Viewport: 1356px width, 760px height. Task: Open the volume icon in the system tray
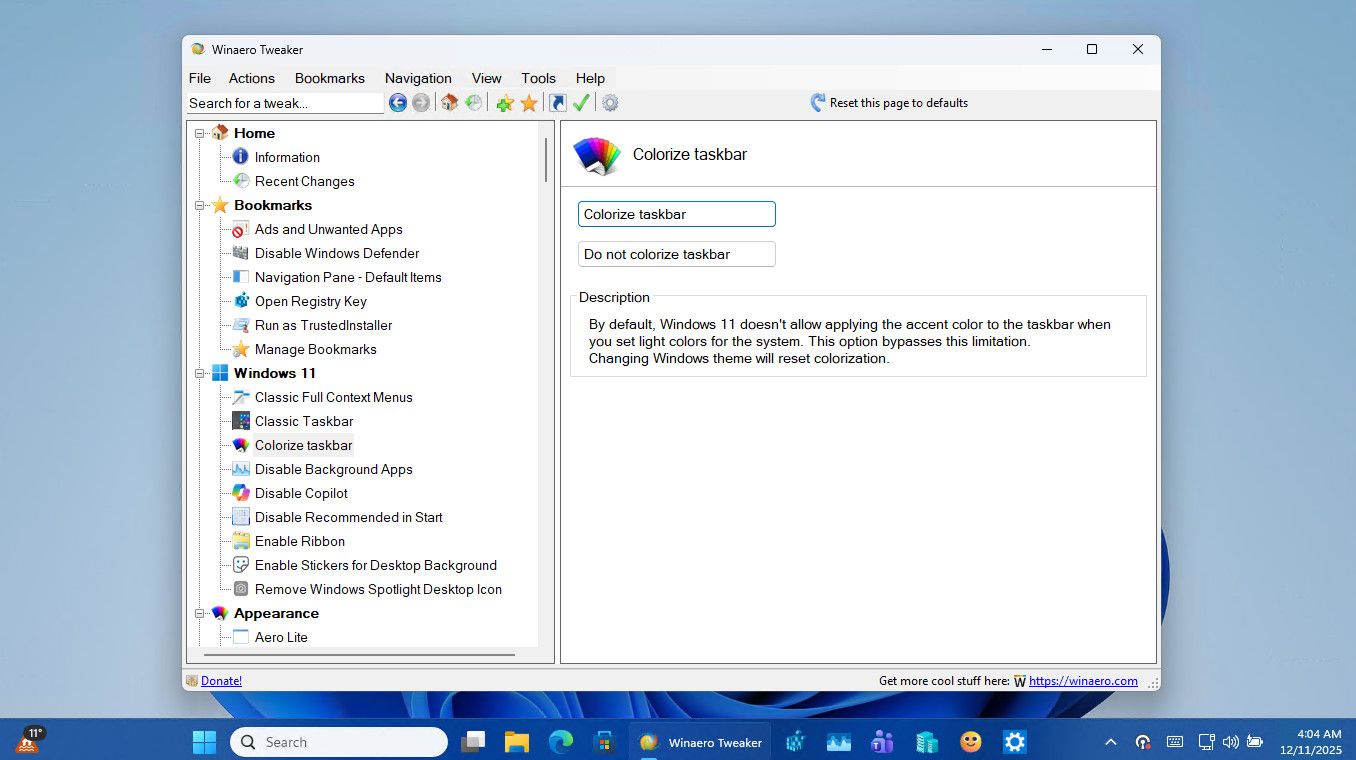[x=1230, y=742]
